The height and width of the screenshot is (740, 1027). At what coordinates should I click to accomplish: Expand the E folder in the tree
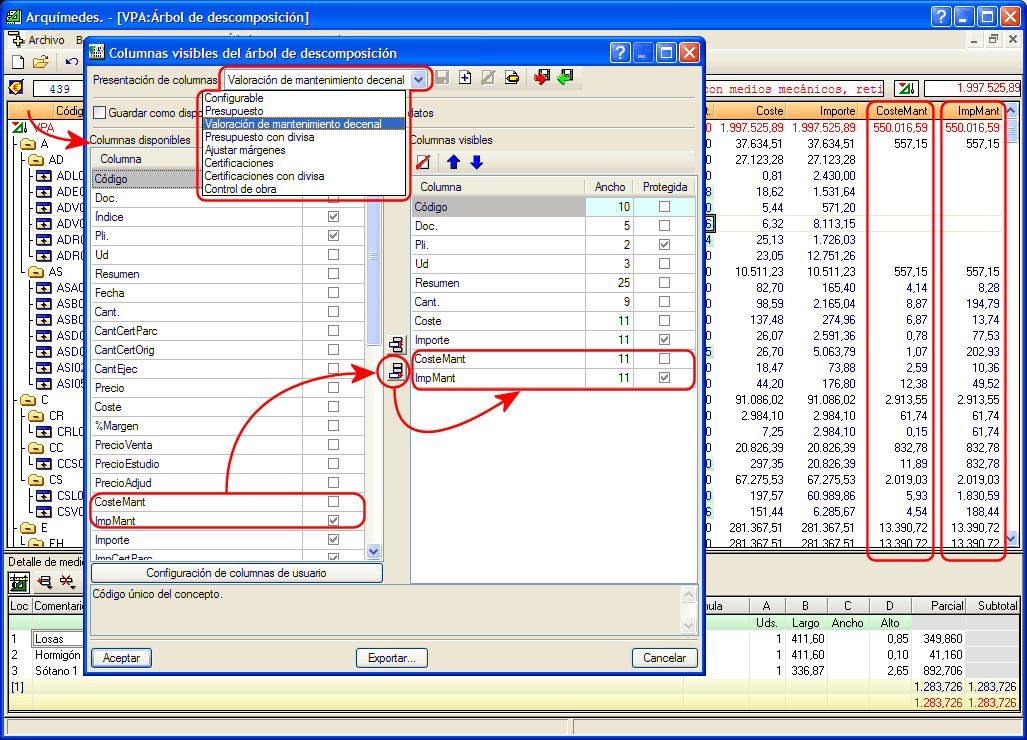point(28,528)
